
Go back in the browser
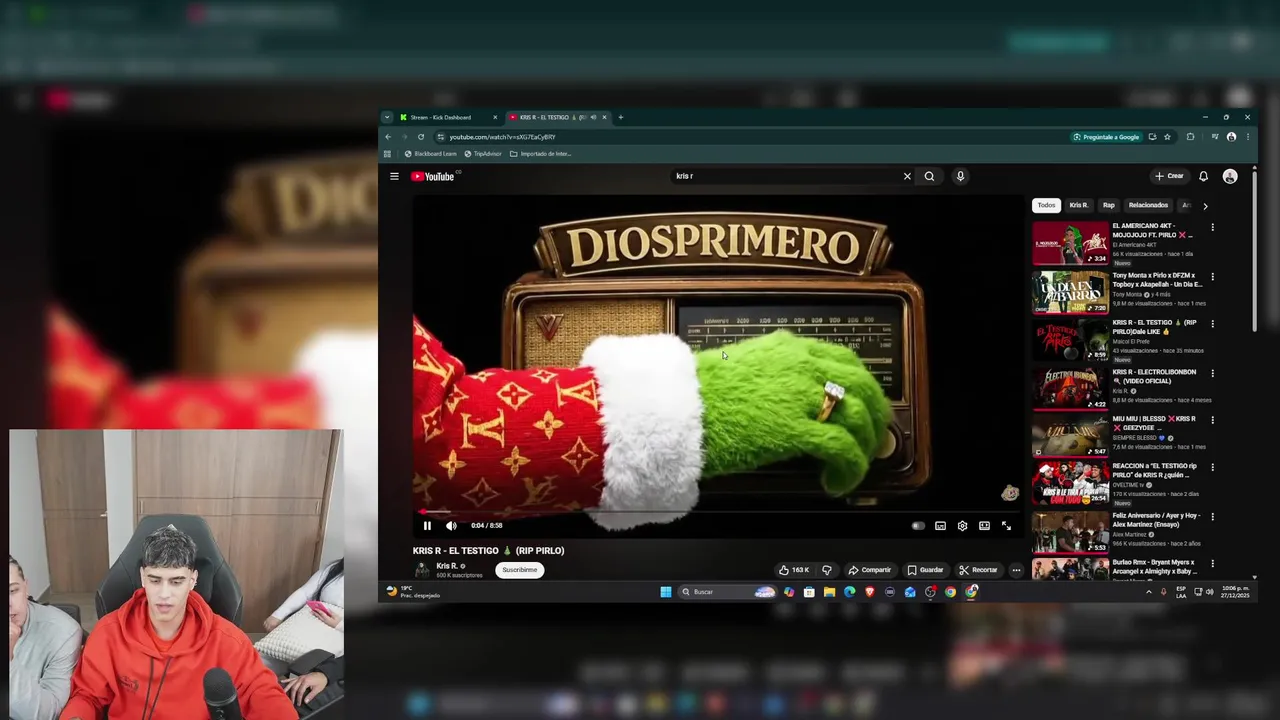pyautogui.click(x=388, y=137)
